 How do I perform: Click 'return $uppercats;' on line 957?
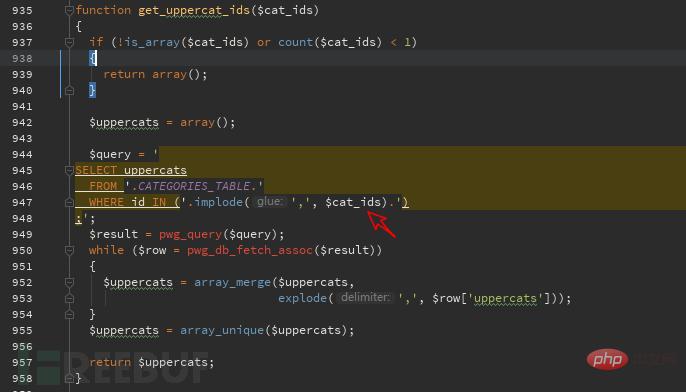click(151, 362)
